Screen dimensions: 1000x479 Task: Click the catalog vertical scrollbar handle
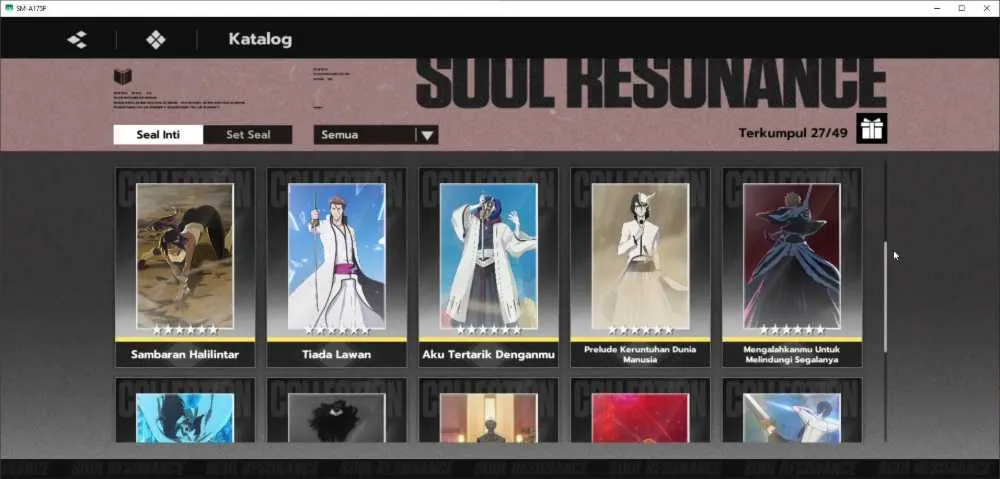pos(885,297)
